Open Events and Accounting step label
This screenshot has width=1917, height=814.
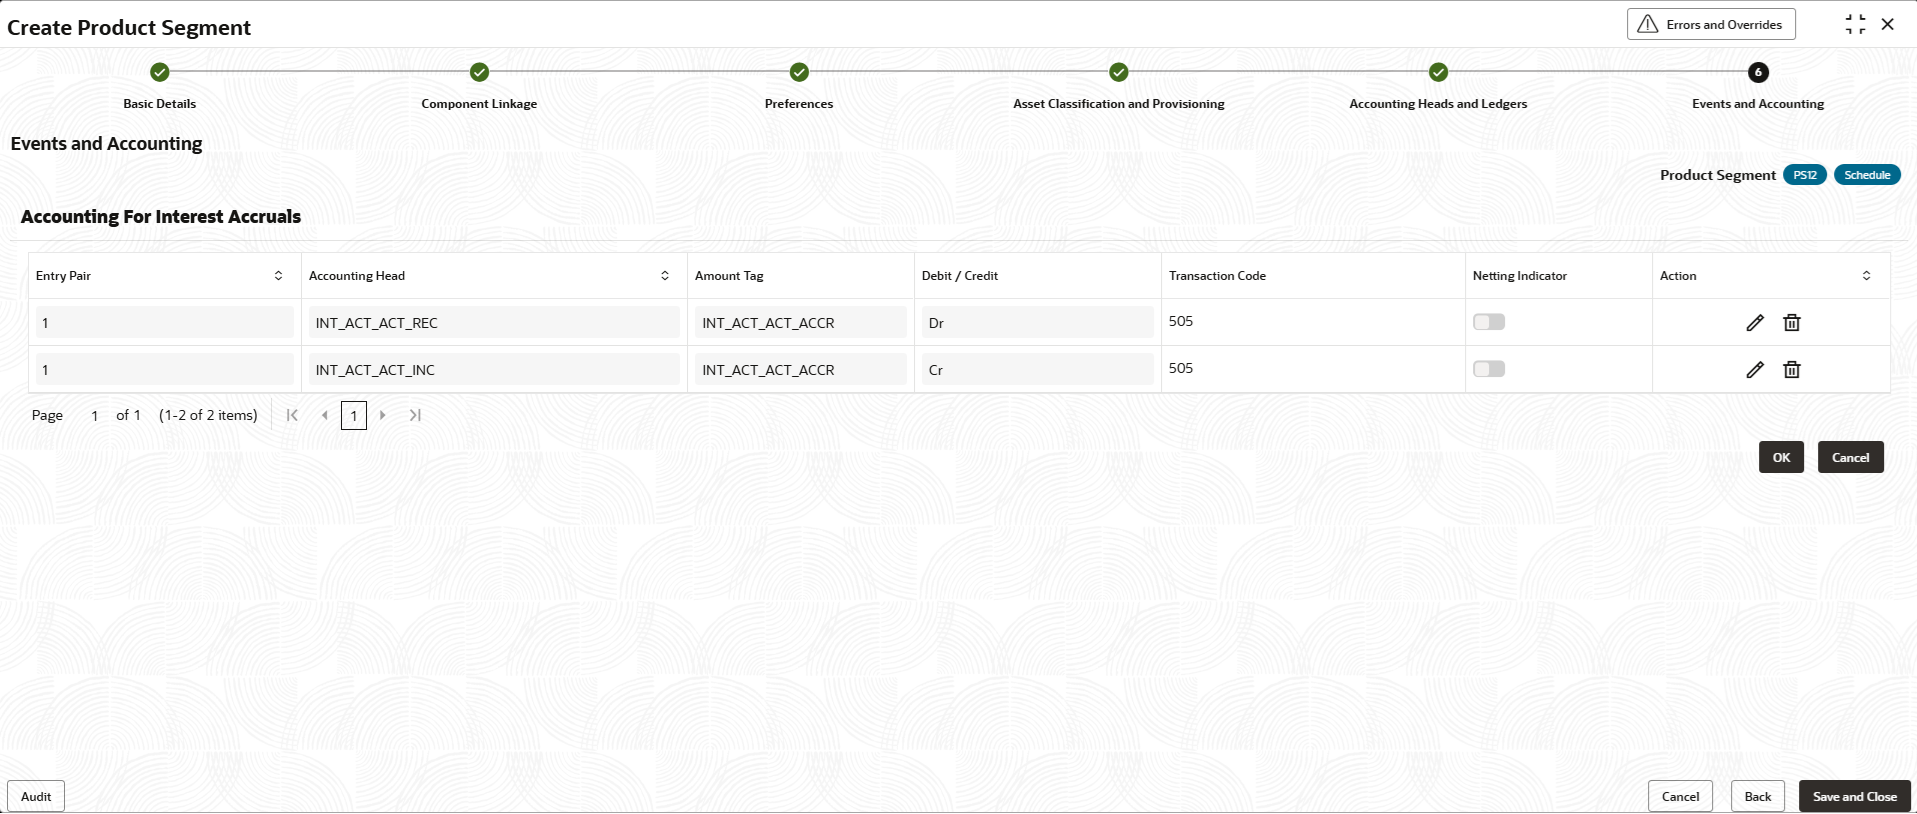click(x=1758, y=104)
